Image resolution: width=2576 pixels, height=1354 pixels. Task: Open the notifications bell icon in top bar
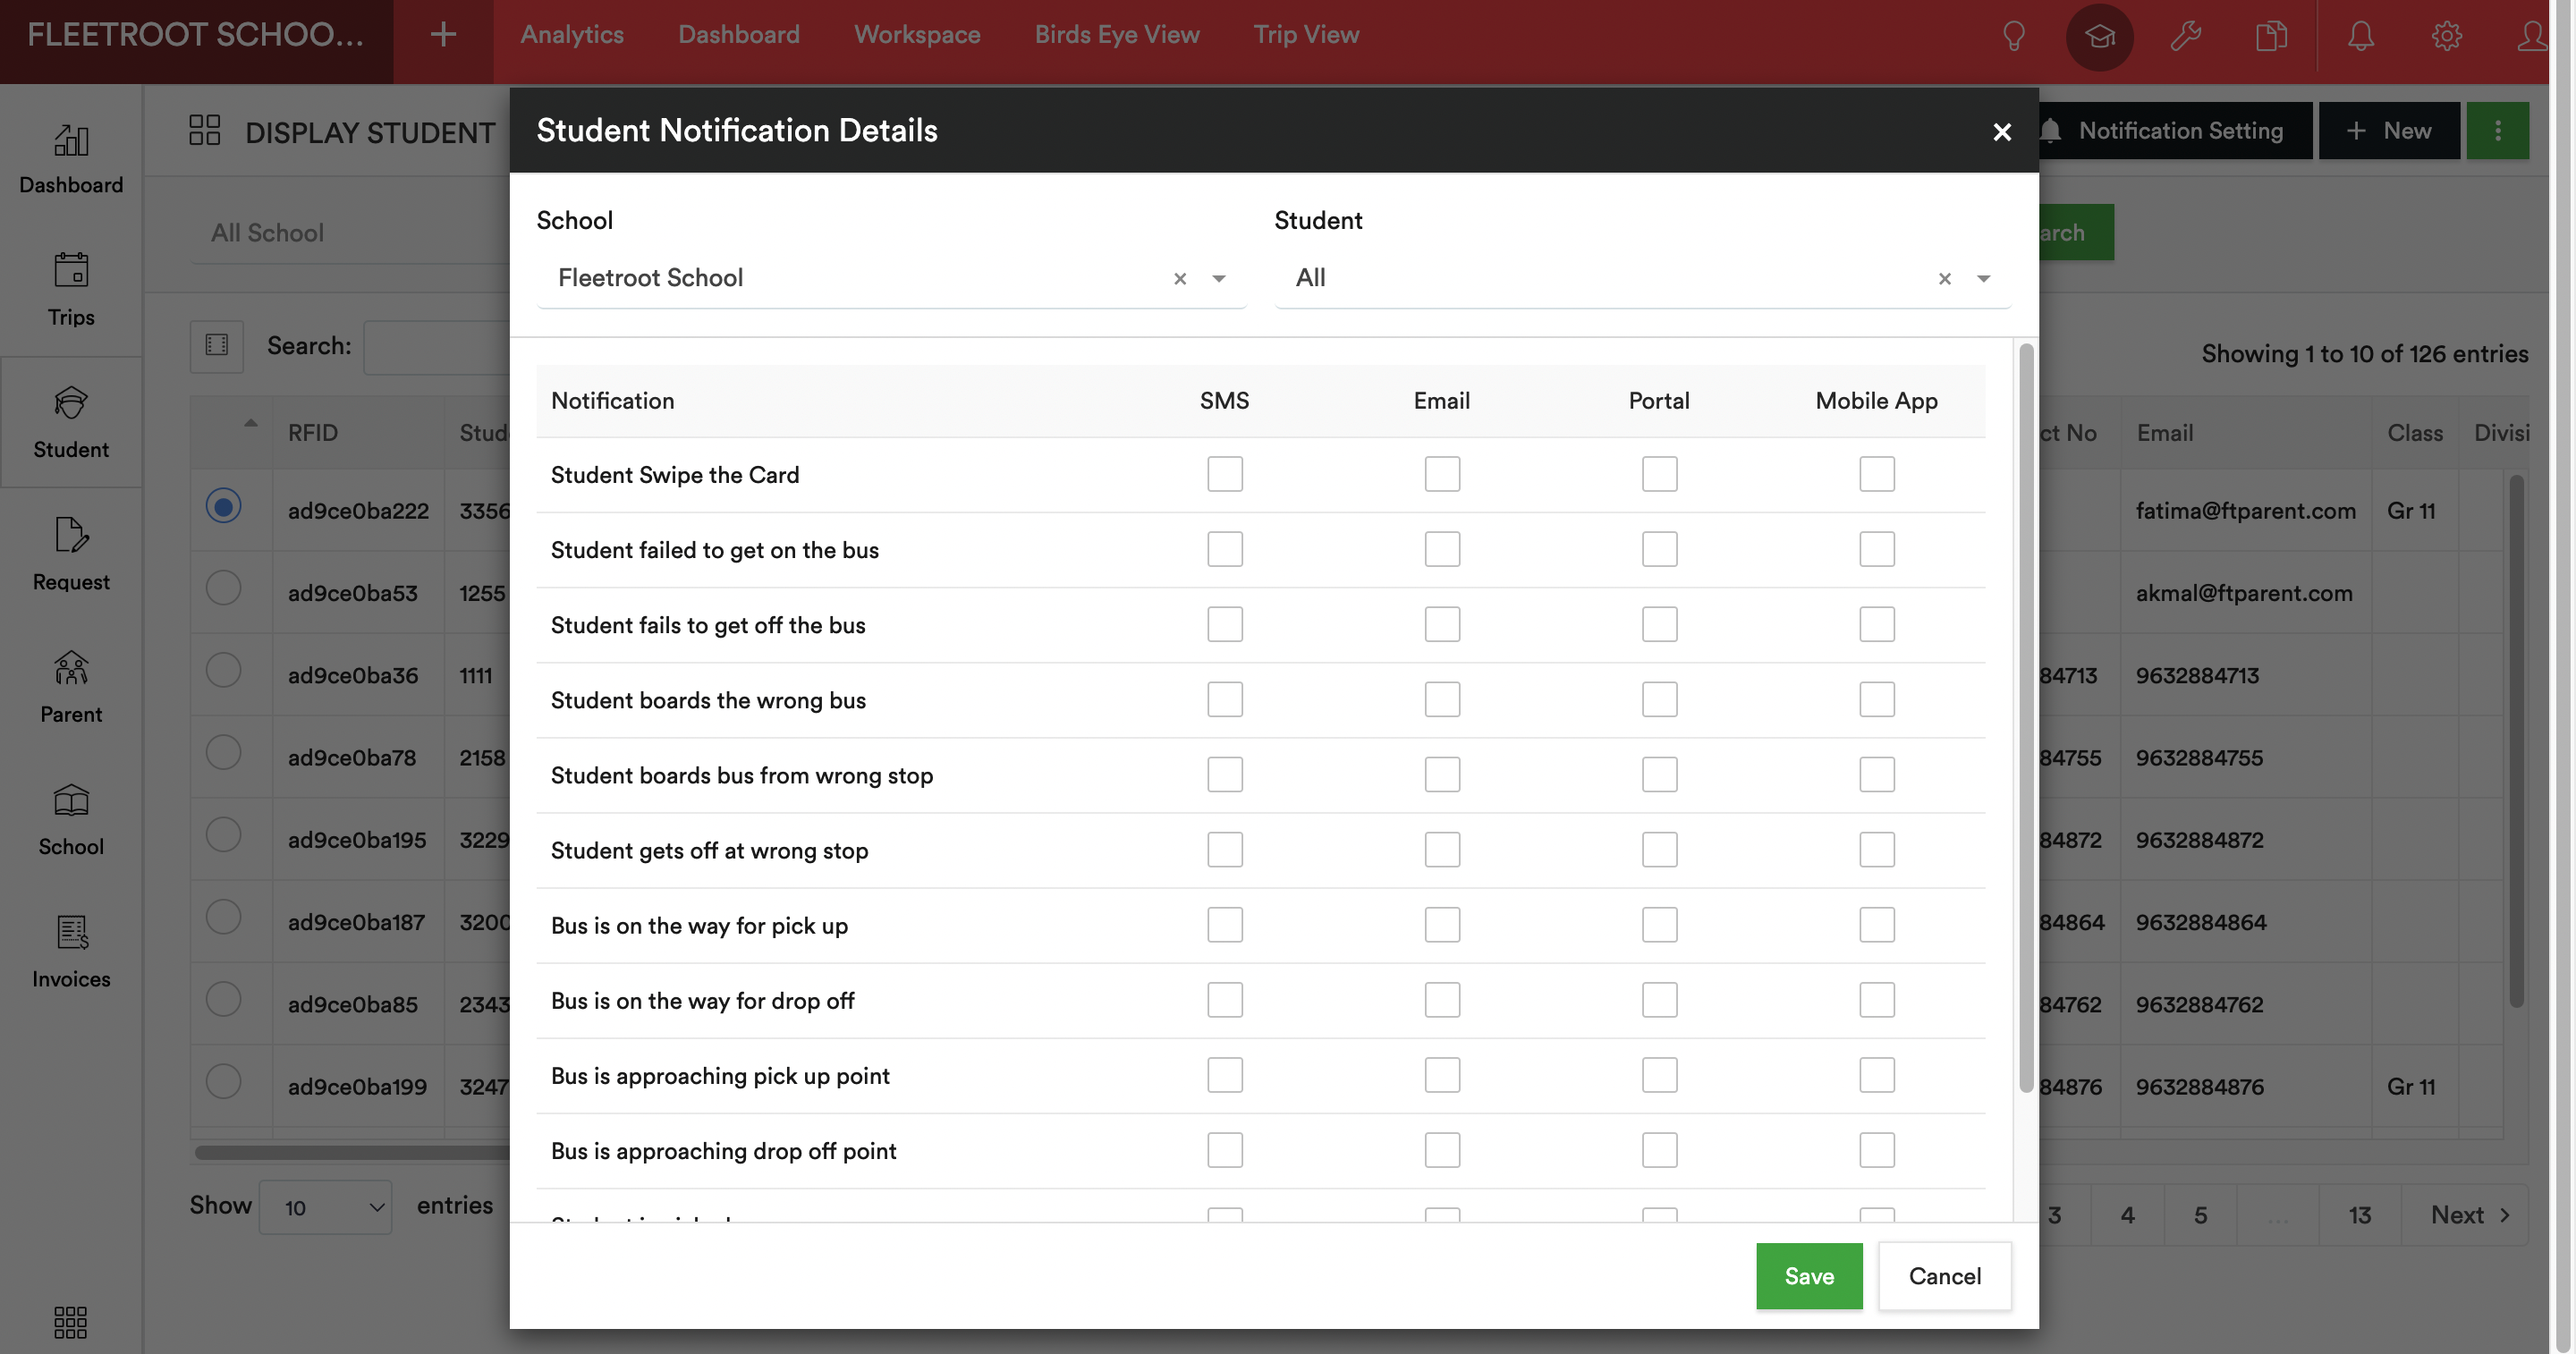(x=2361, y=36)
